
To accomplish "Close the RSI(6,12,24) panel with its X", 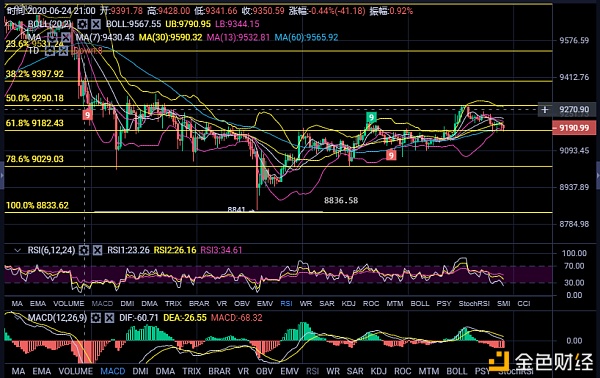I will click(98, 250).
